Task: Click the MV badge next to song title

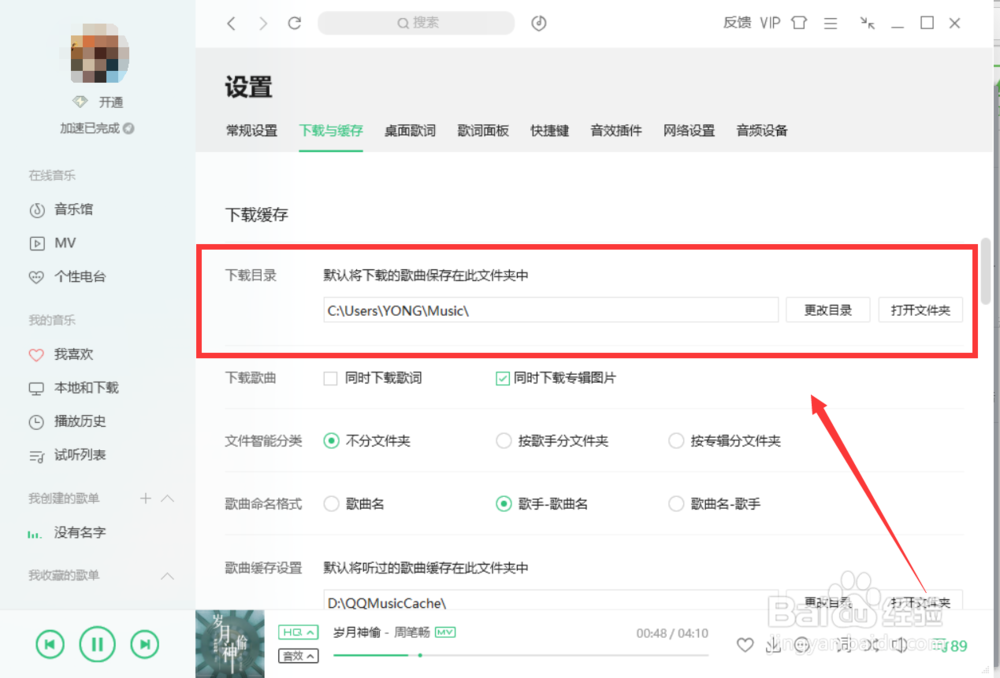Action: tap(445, 632)
